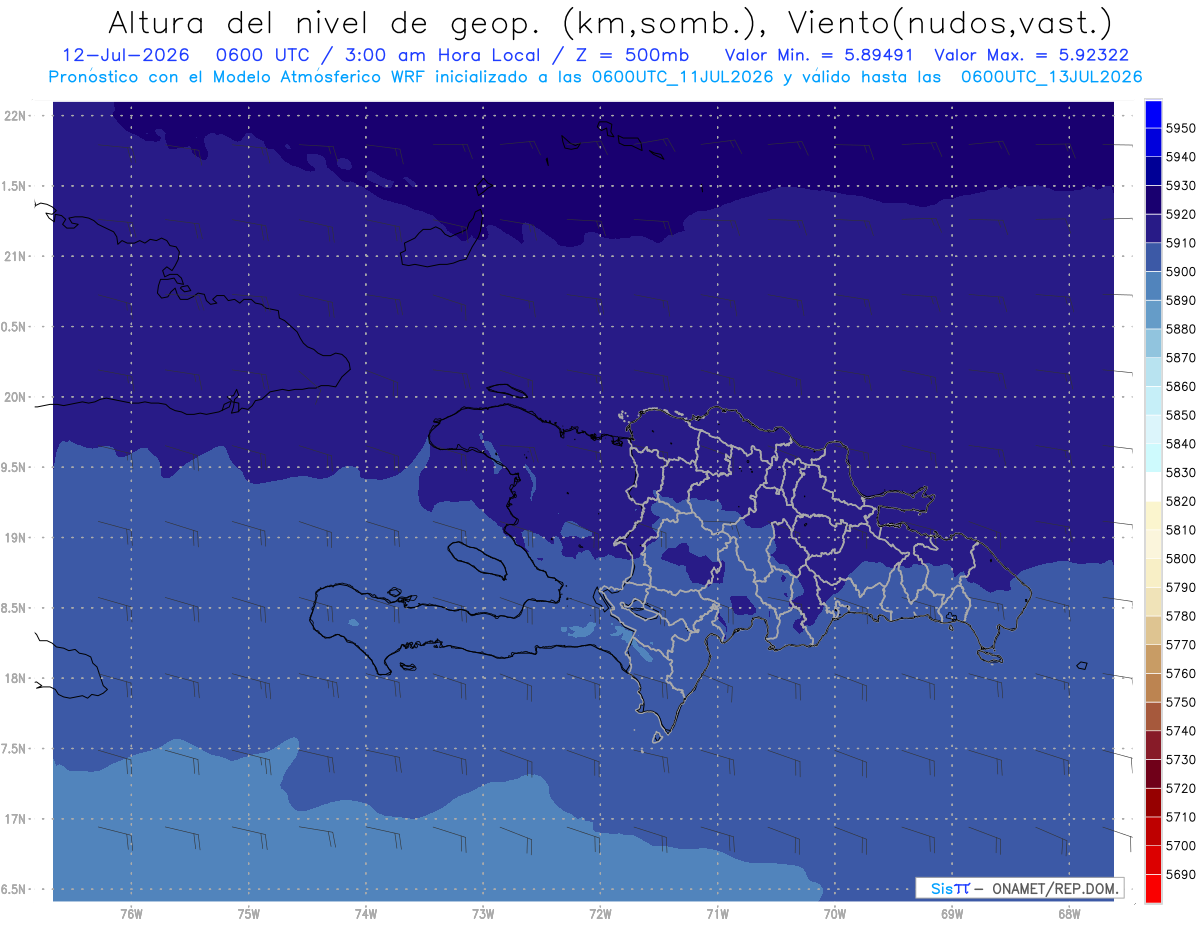1200x927 pixels.
Task: Click the legend swatch between 5770 and 5780
Action: pyautogui.click(x=1153, y=630)
